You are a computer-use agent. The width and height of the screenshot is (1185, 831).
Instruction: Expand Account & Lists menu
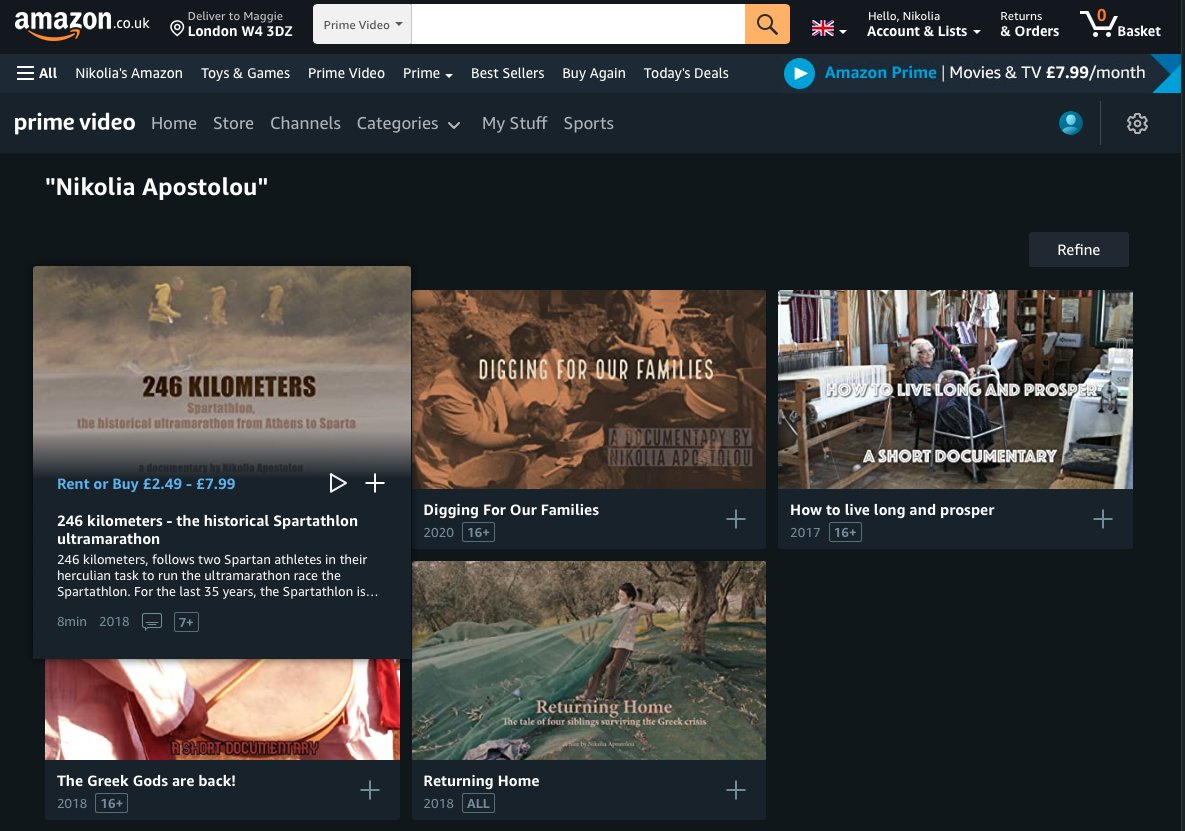pos(924,24)
